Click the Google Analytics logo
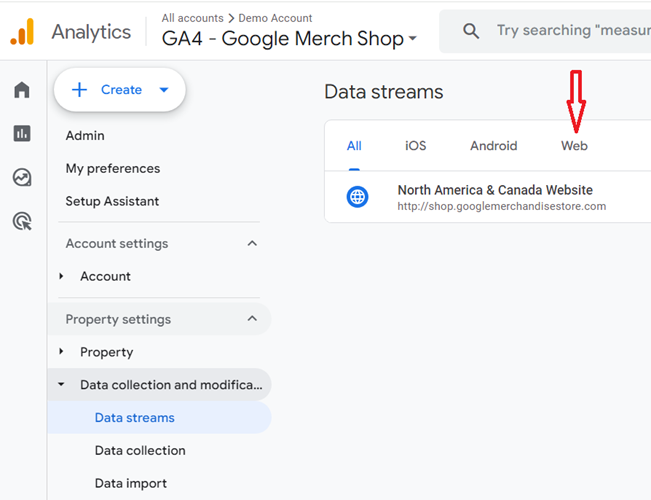This screenshot has width=651, height=500. coord(22,32)
